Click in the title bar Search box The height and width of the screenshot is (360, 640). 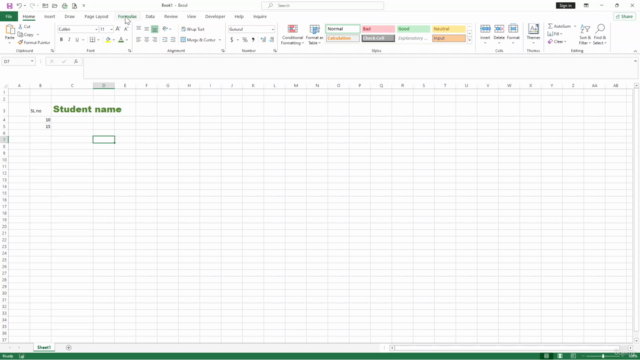coord(322,6)
